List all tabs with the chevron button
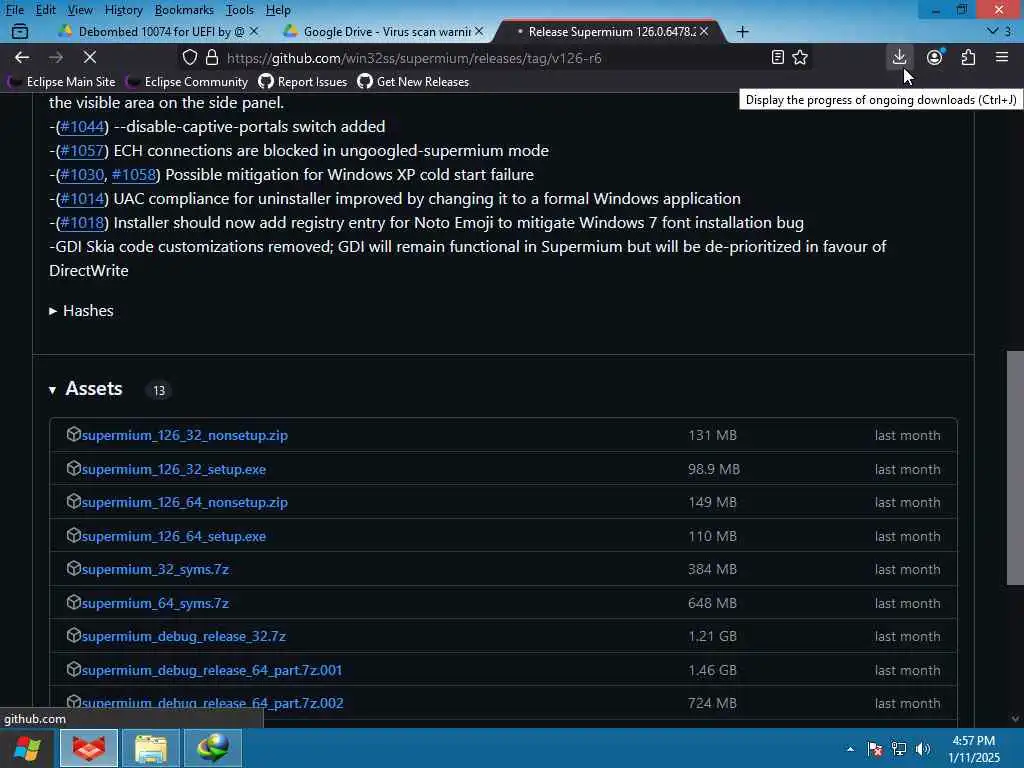This screenshot has height=768, width=1024. [993, 31]
